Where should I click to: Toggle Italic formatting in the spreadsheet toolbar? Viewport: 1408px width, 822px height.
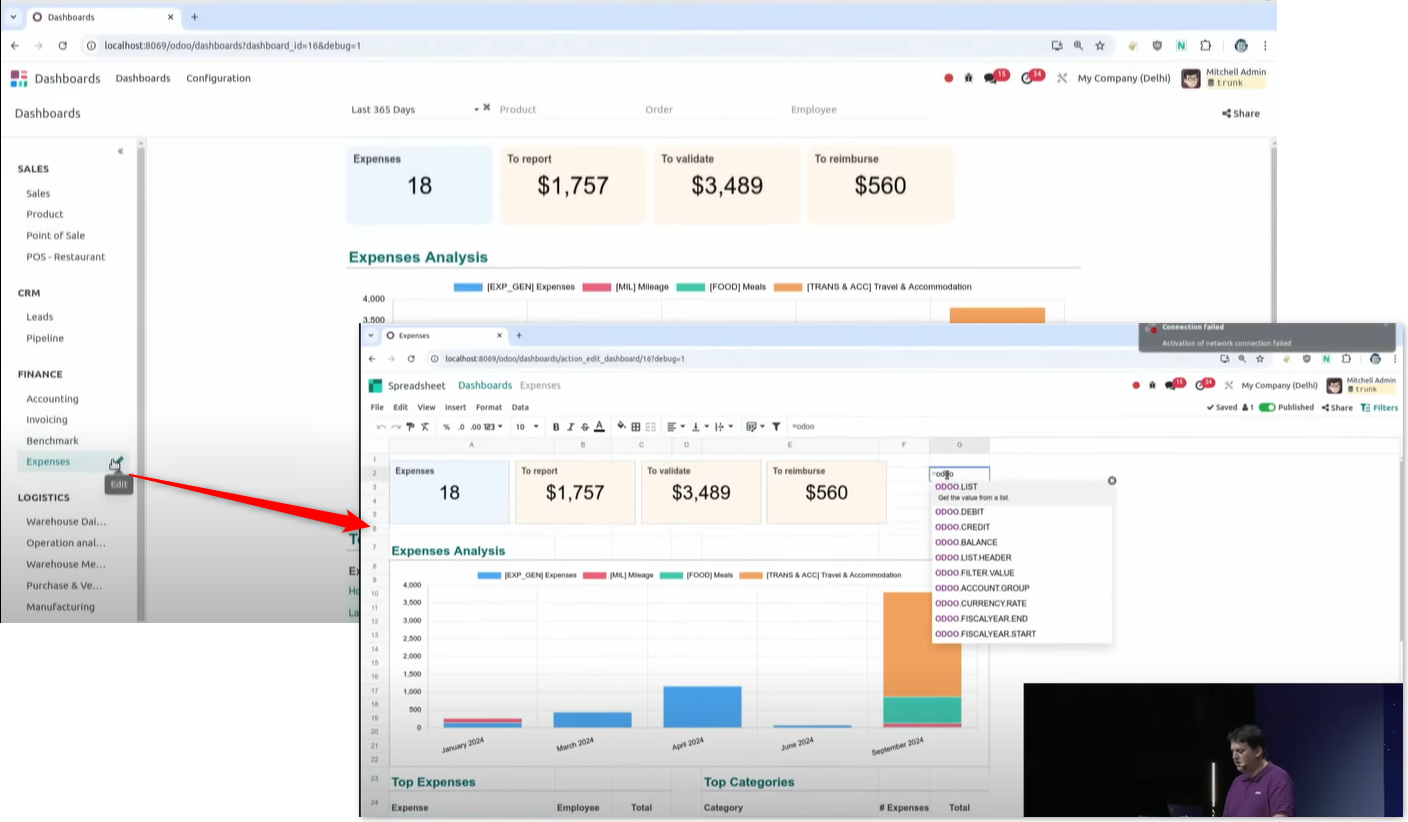click(571, 427)
